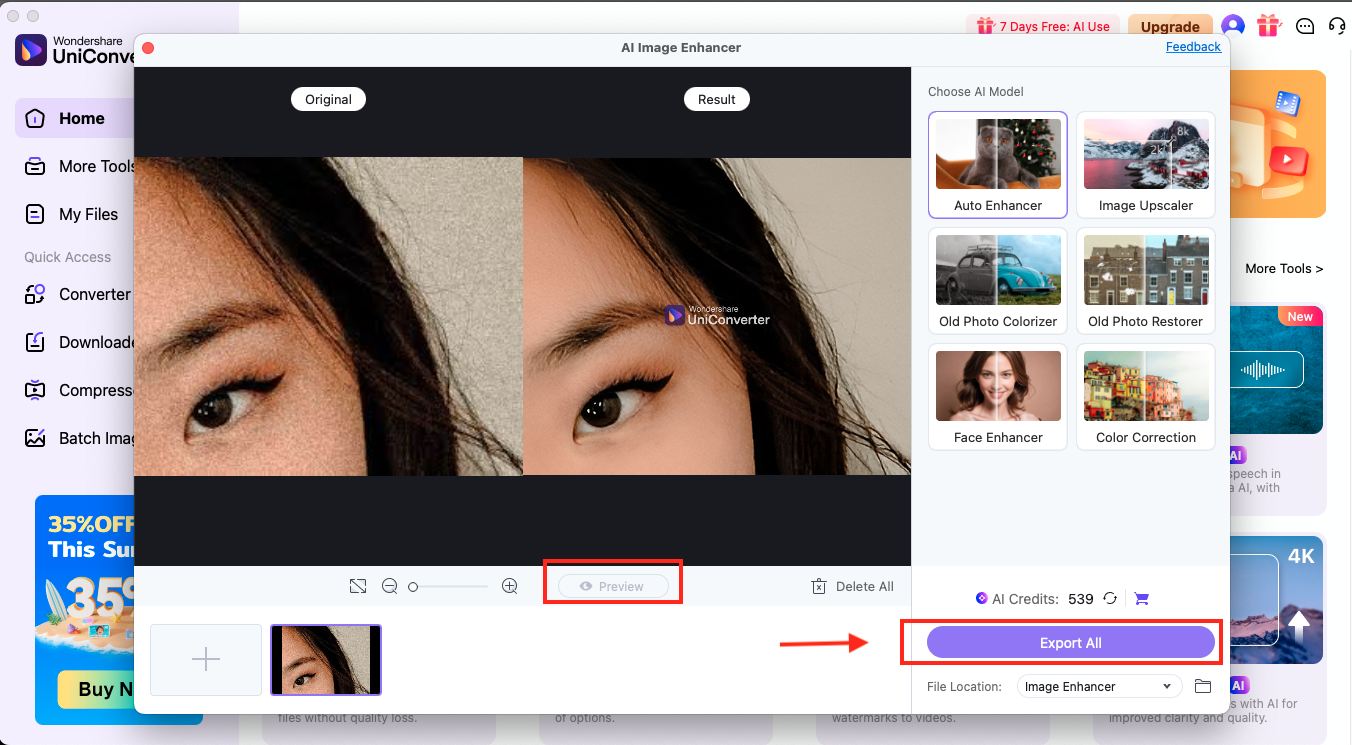
Task: Click the Choose AI Model heading
Action: click(x=975, y=91)
